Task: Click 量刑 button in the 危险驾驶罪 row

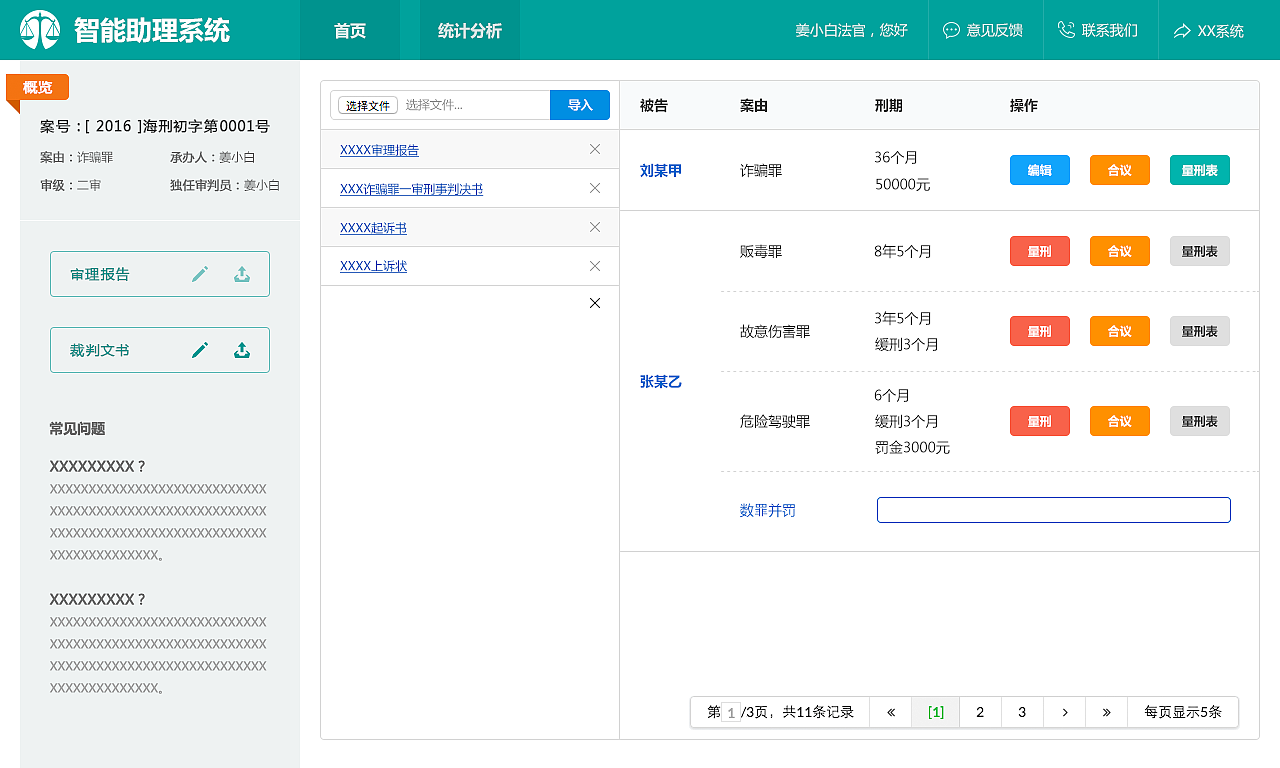Action: pyautogui.click(x=1040, y=421)
